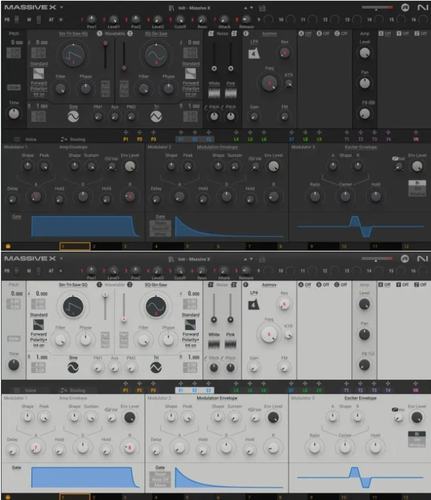Select Tri PM oscillator icon in dark theme
This screenshot has height=500, width=431.
click(x=156, y=117)
